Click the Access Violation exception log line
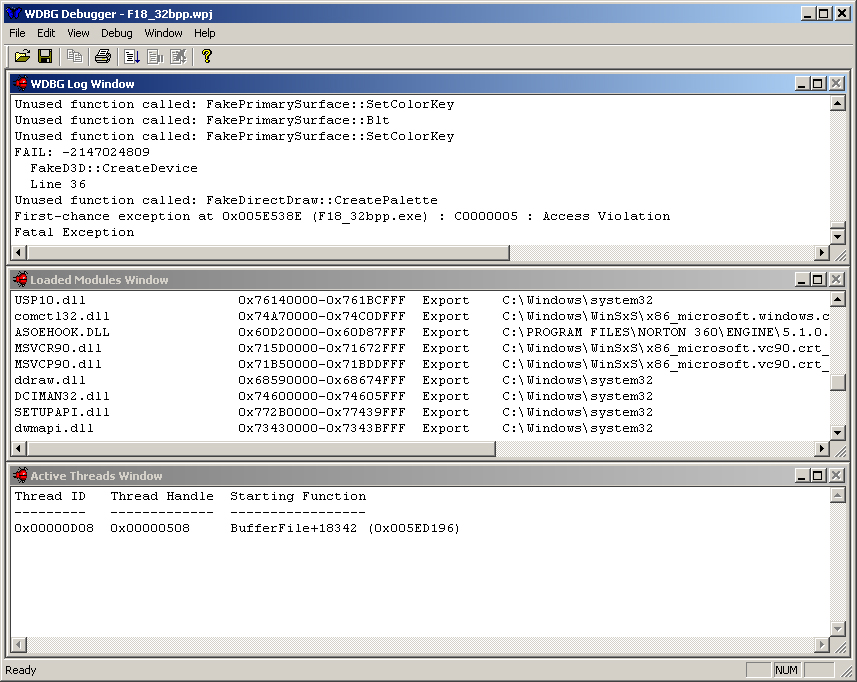Image resolution: width=857 pixels, height=682 pixels. pyautogui.click(x=342, y=216)
